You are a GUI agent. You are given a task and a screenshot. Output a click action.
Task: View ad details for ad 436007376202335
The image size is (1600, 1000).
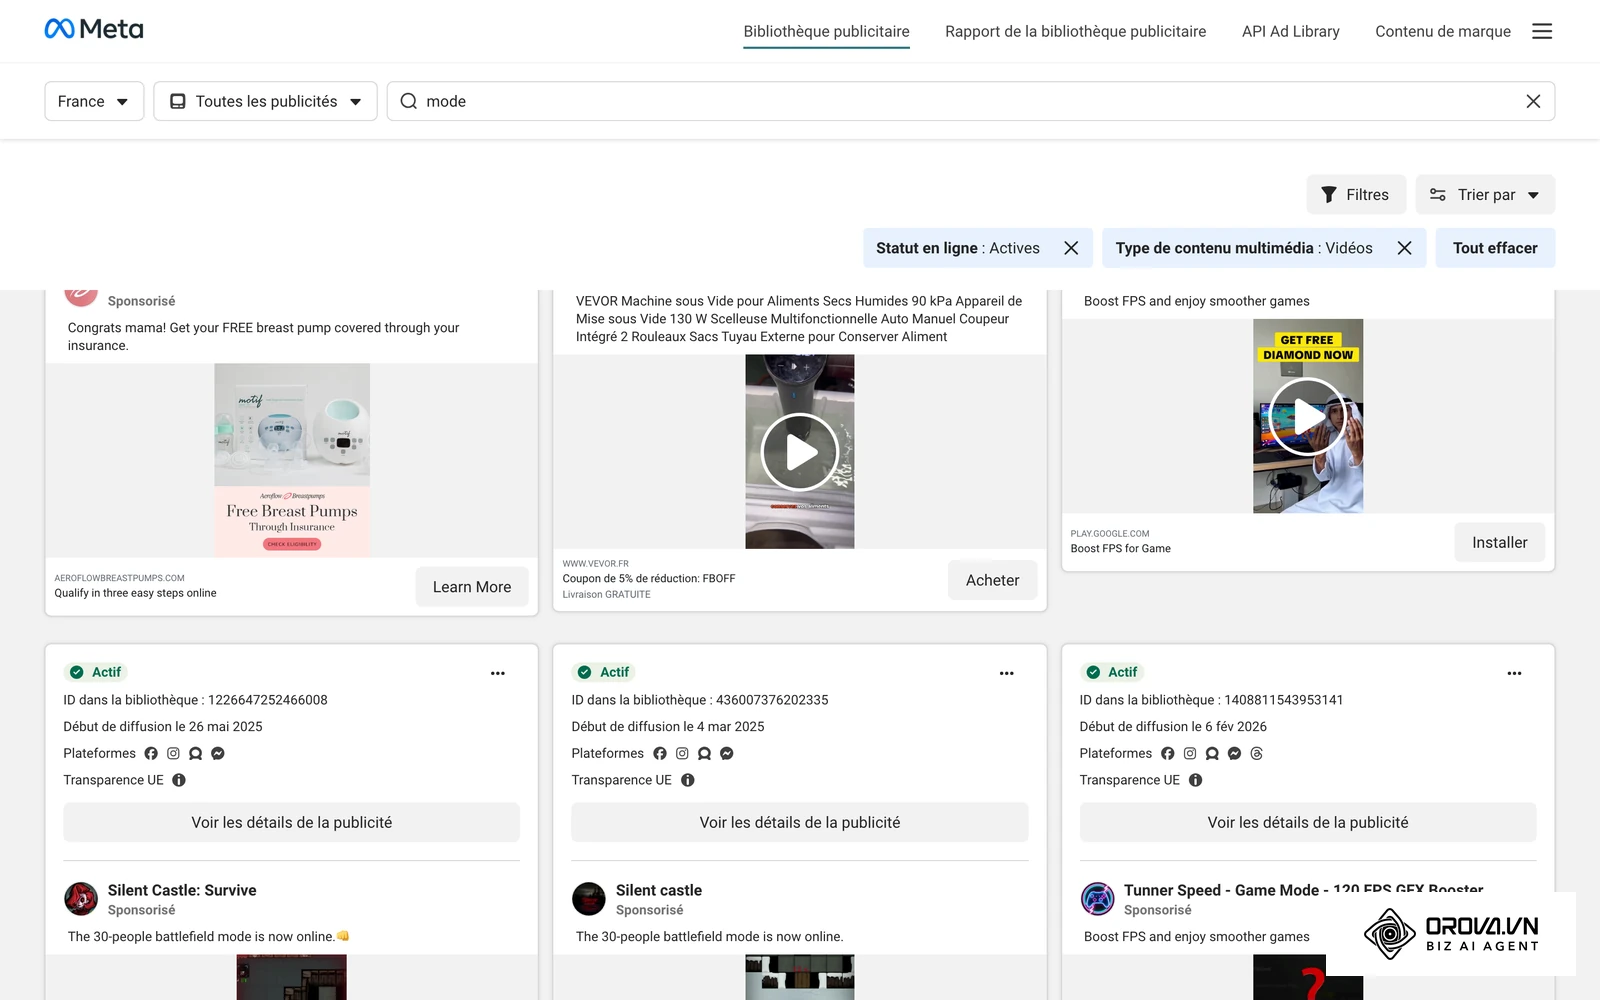pos(800,822)
